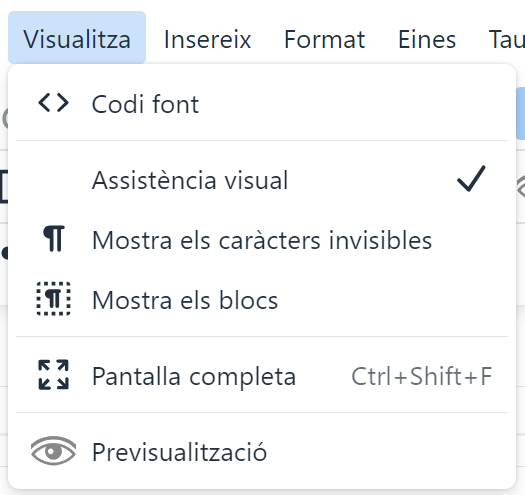525x495 pixels.
Task: Collapse the open Visualitza menu
Action: coord(77,38)
